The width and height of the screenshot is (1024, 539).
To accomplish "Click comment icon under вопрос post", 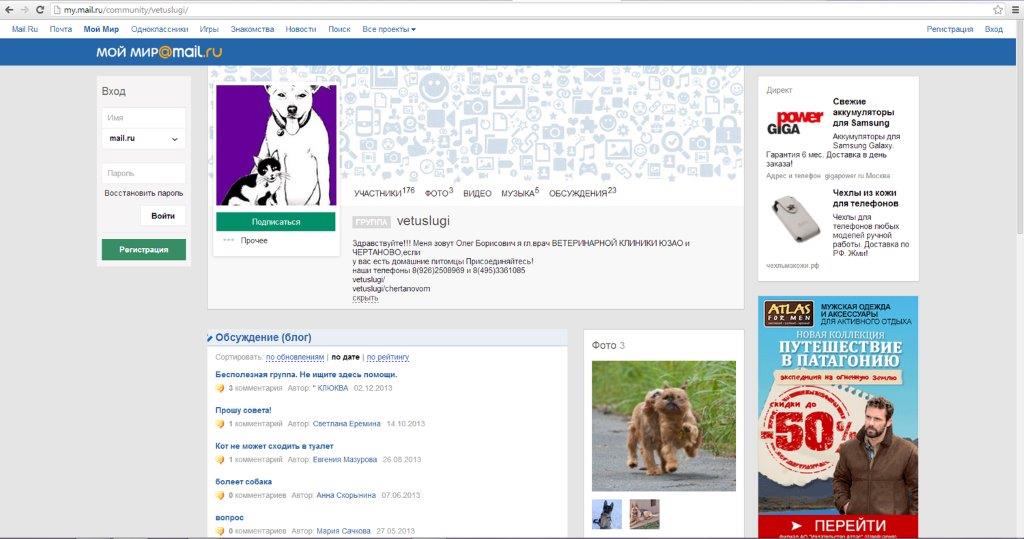I will (220, 531).
